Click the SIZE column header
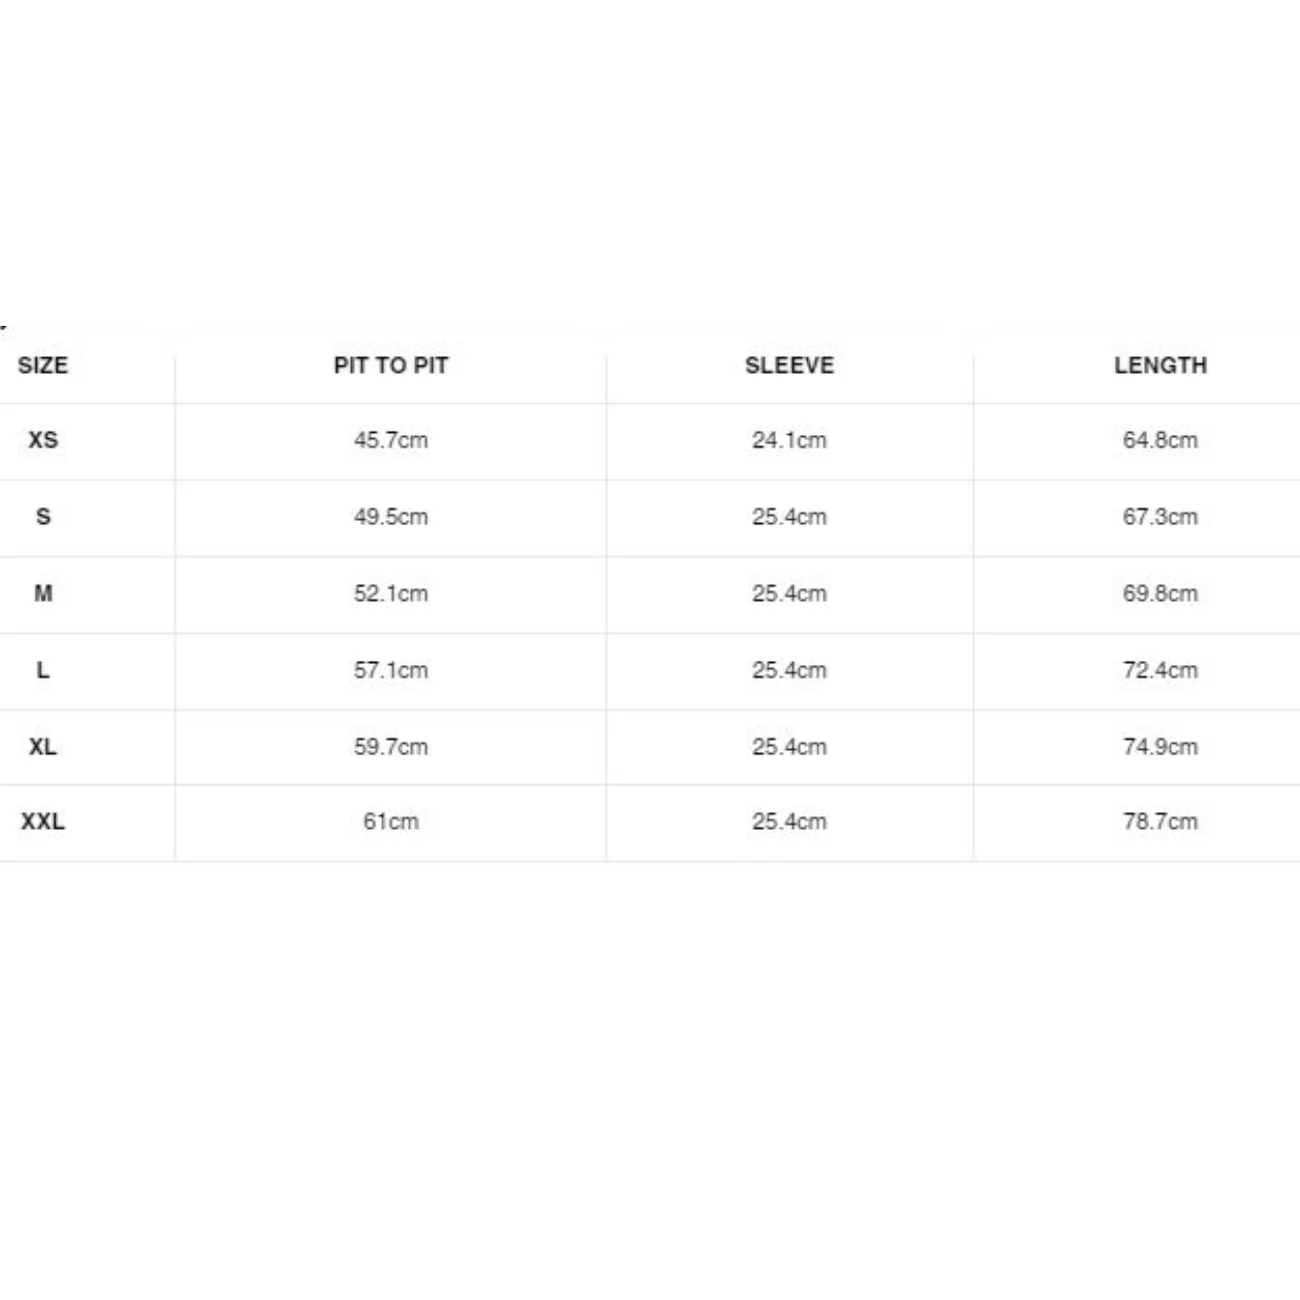Viewport: 1300px width, 1300px height. tap(43, 365)
